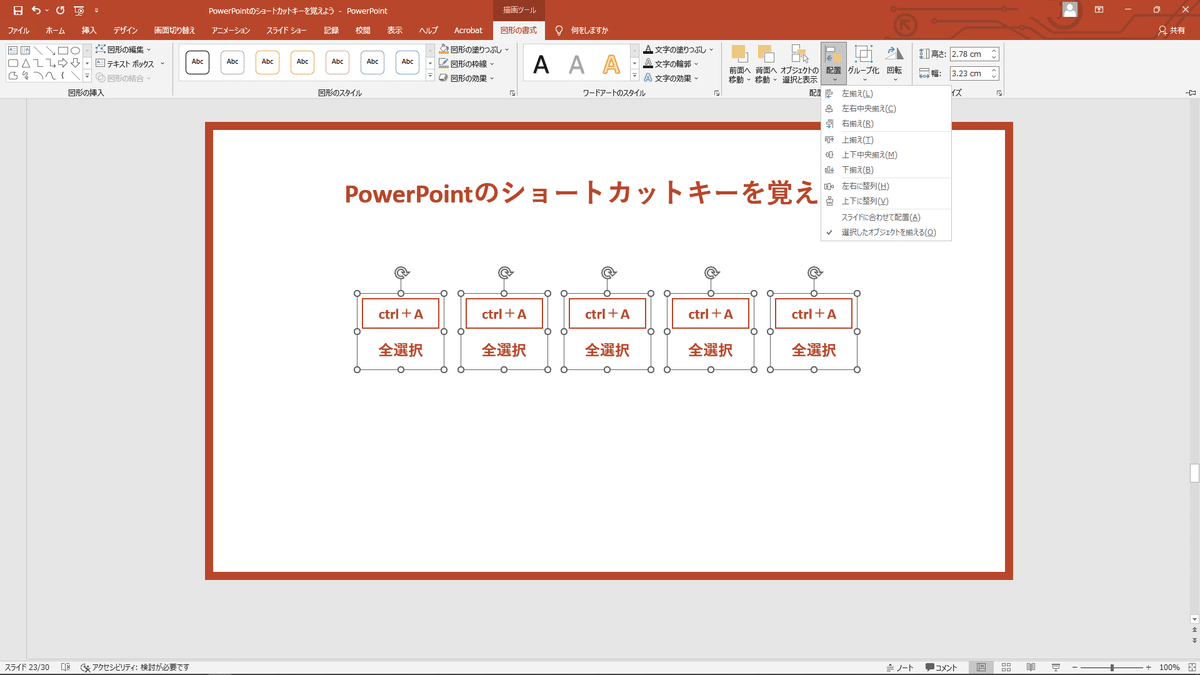
Task: Choose 右揃え(R) from align menu
Action: click(885, 123)
